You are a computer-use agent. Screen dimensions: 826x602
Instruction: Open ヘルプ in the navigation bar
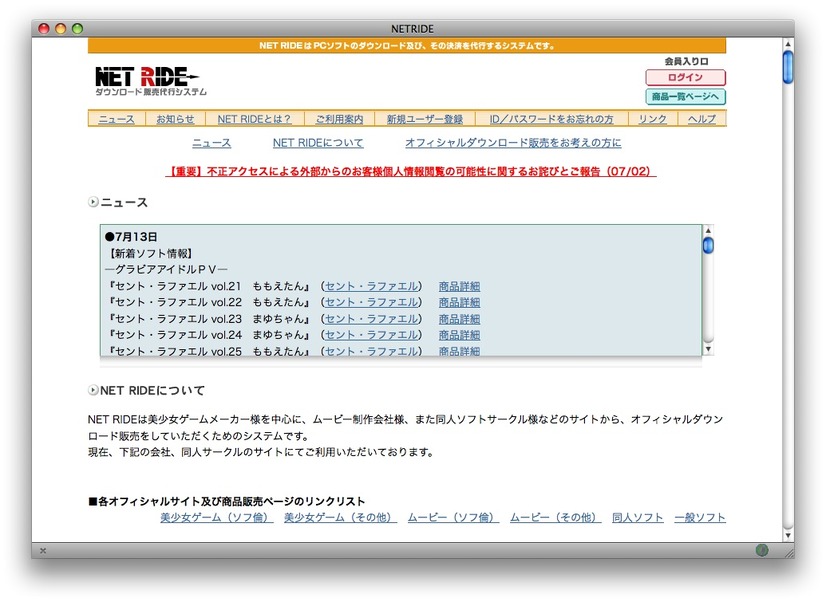[x=702, y=119]
